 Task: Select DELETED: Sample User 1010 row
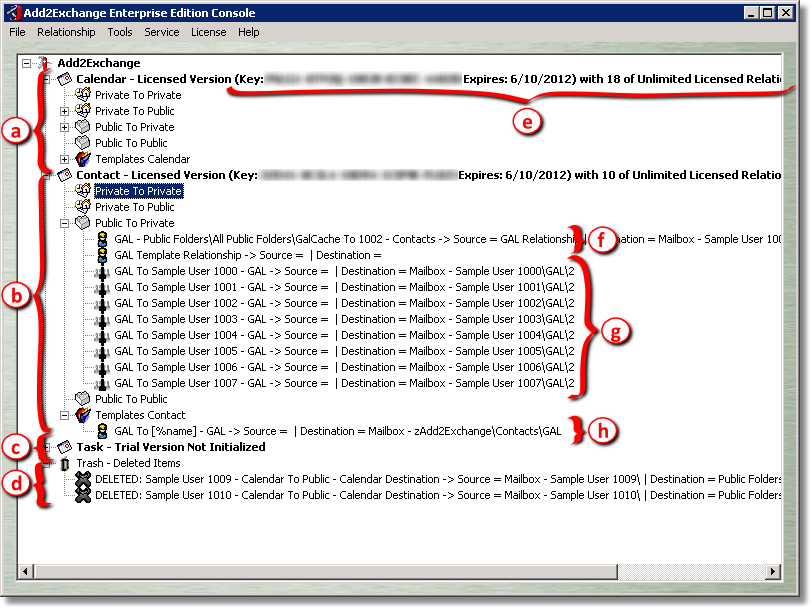coord(438,496)
